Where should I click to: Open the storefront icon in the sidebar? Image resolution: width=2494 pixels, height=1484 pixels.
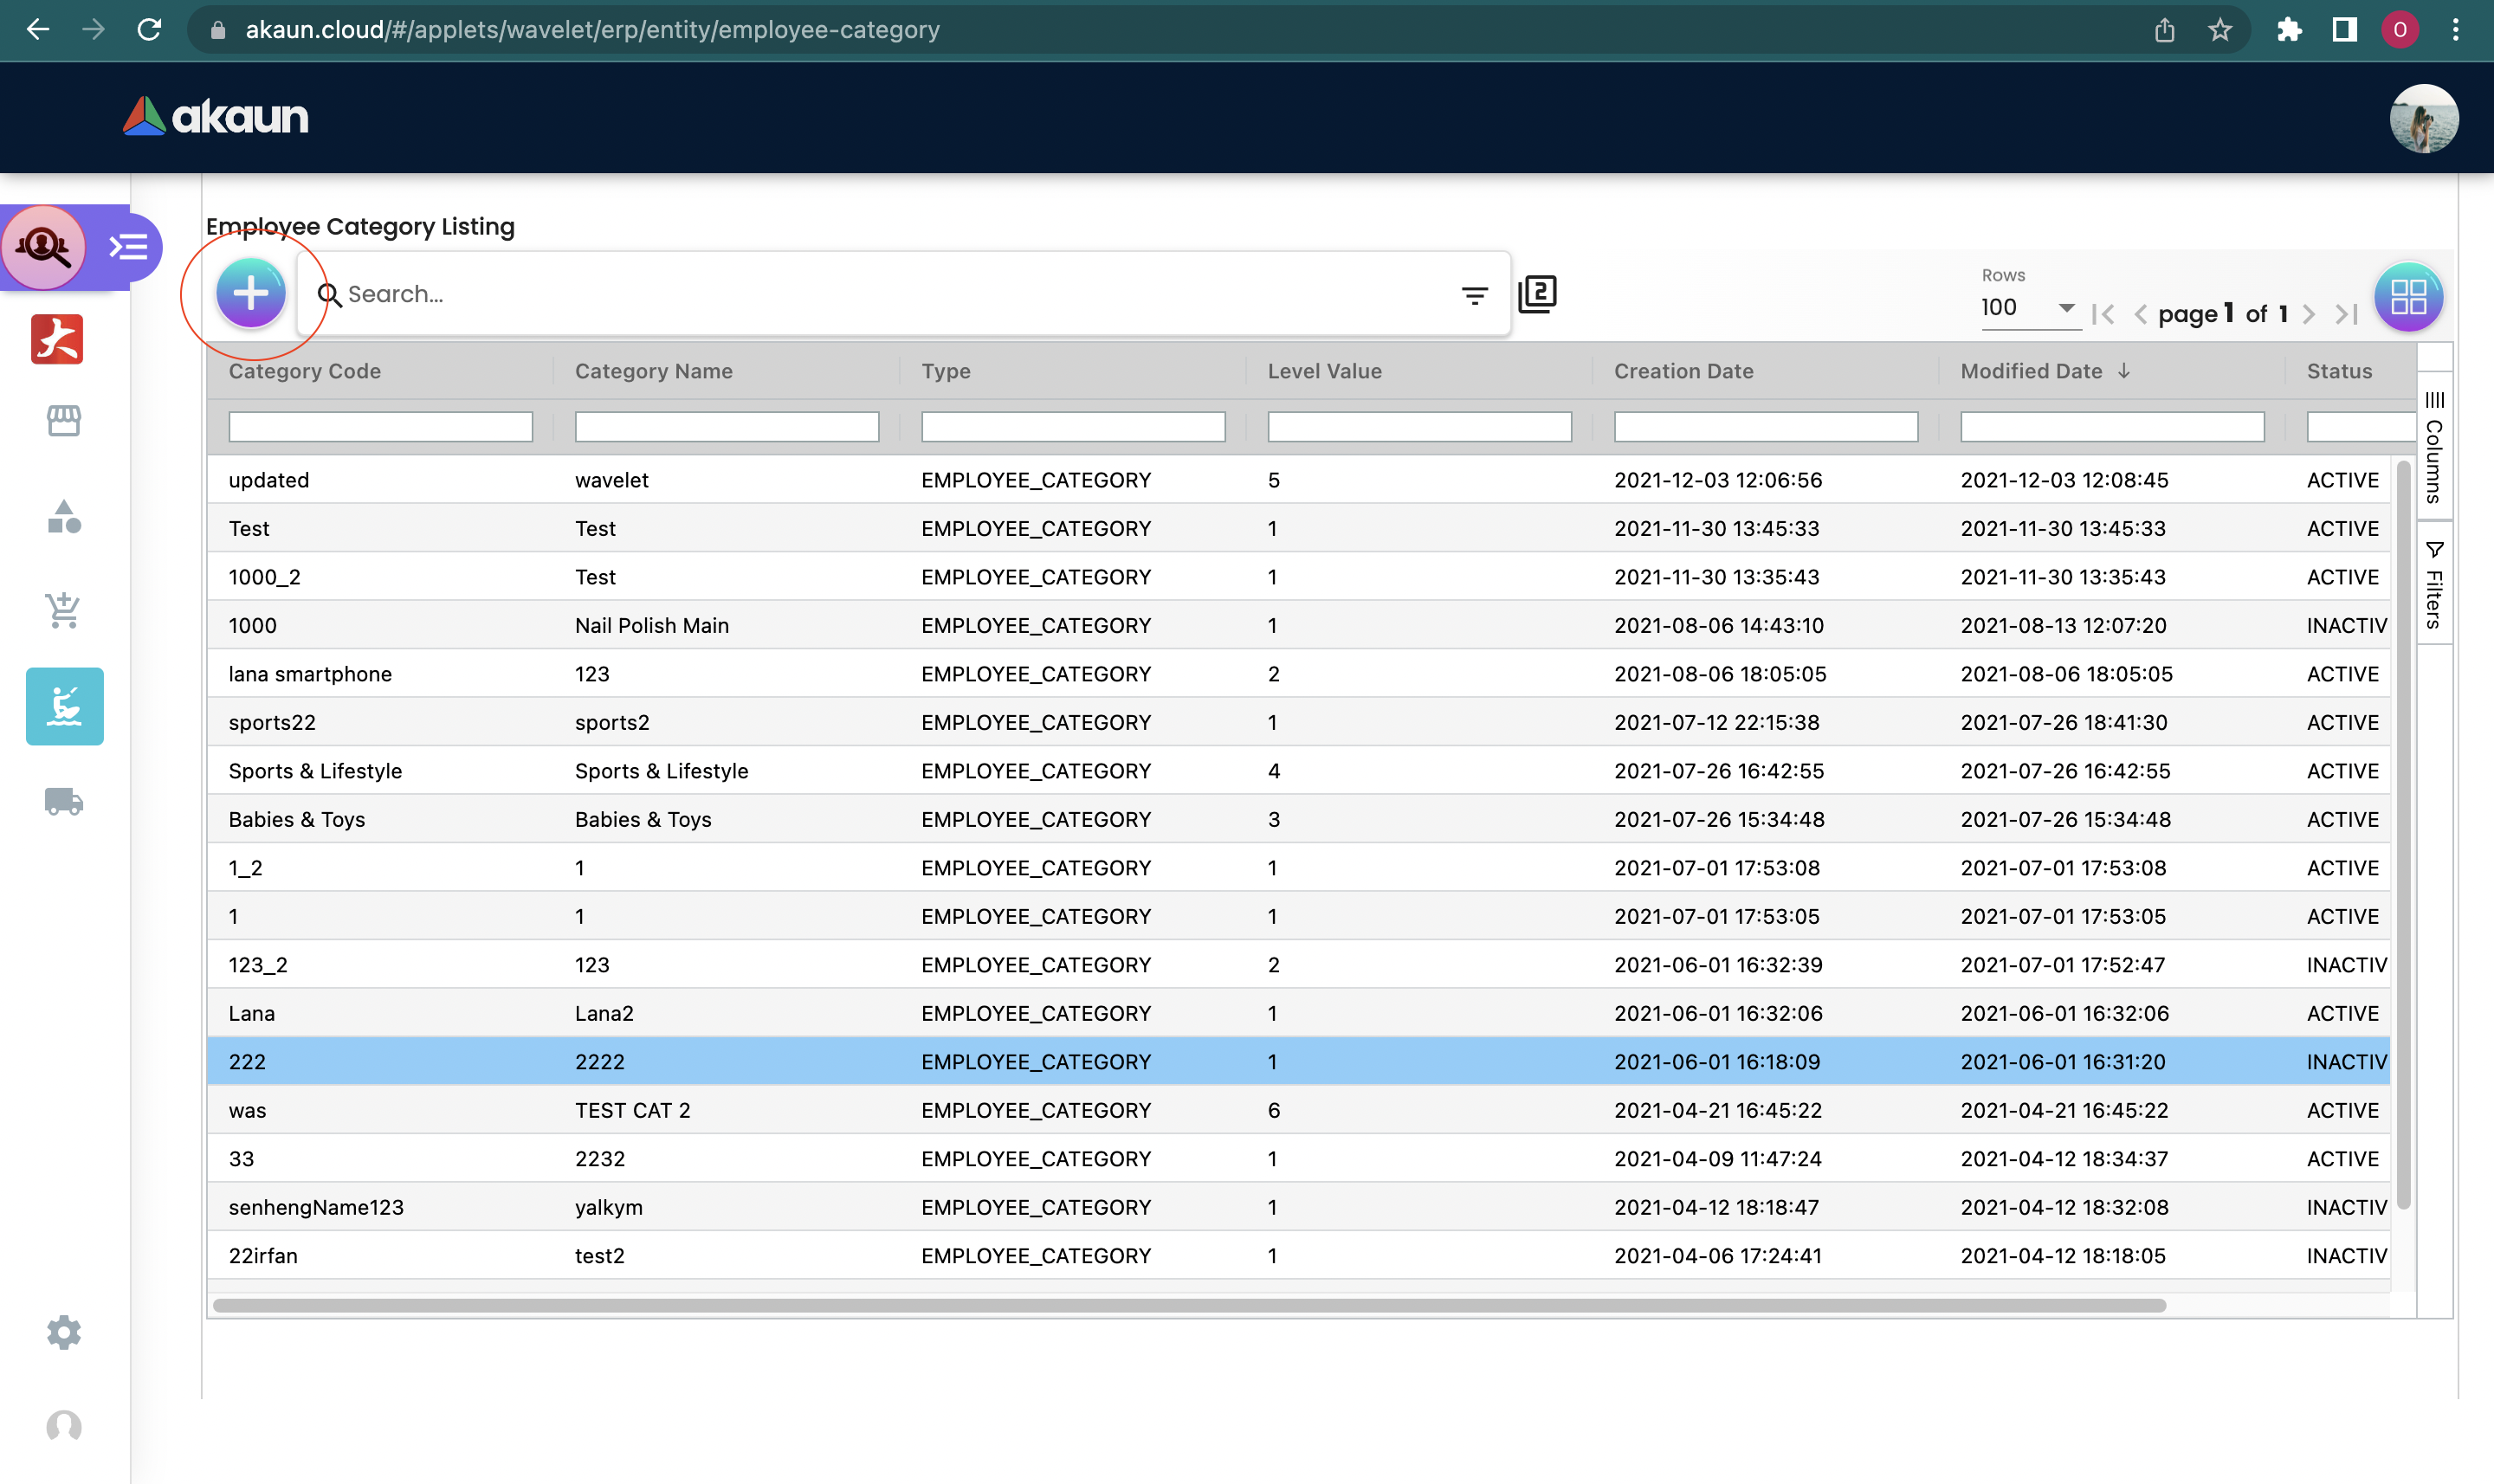pos(64,420)
